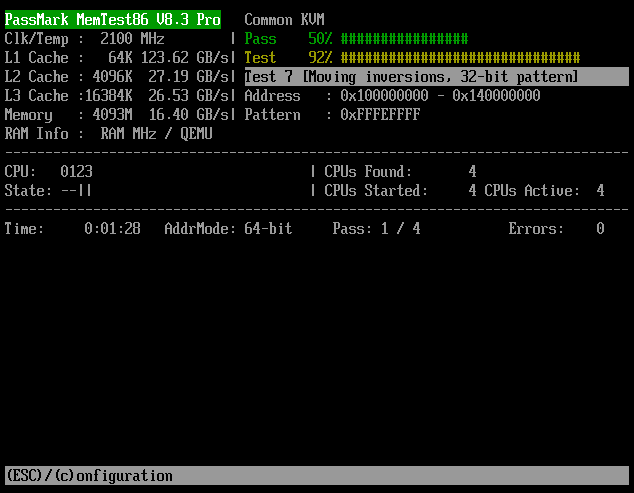This screenshot has height=493, width=634.
Task: Click the yellow Test 92% progress bar
Action: click(459, 57)
